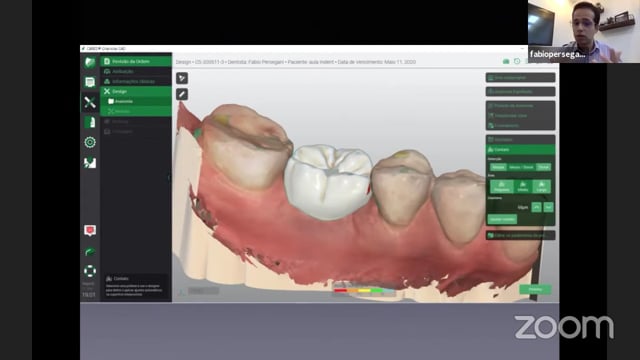Viewport: 640px width, 360px height.
Task: Click the green next button at bottom right
Action: point(535,289)
